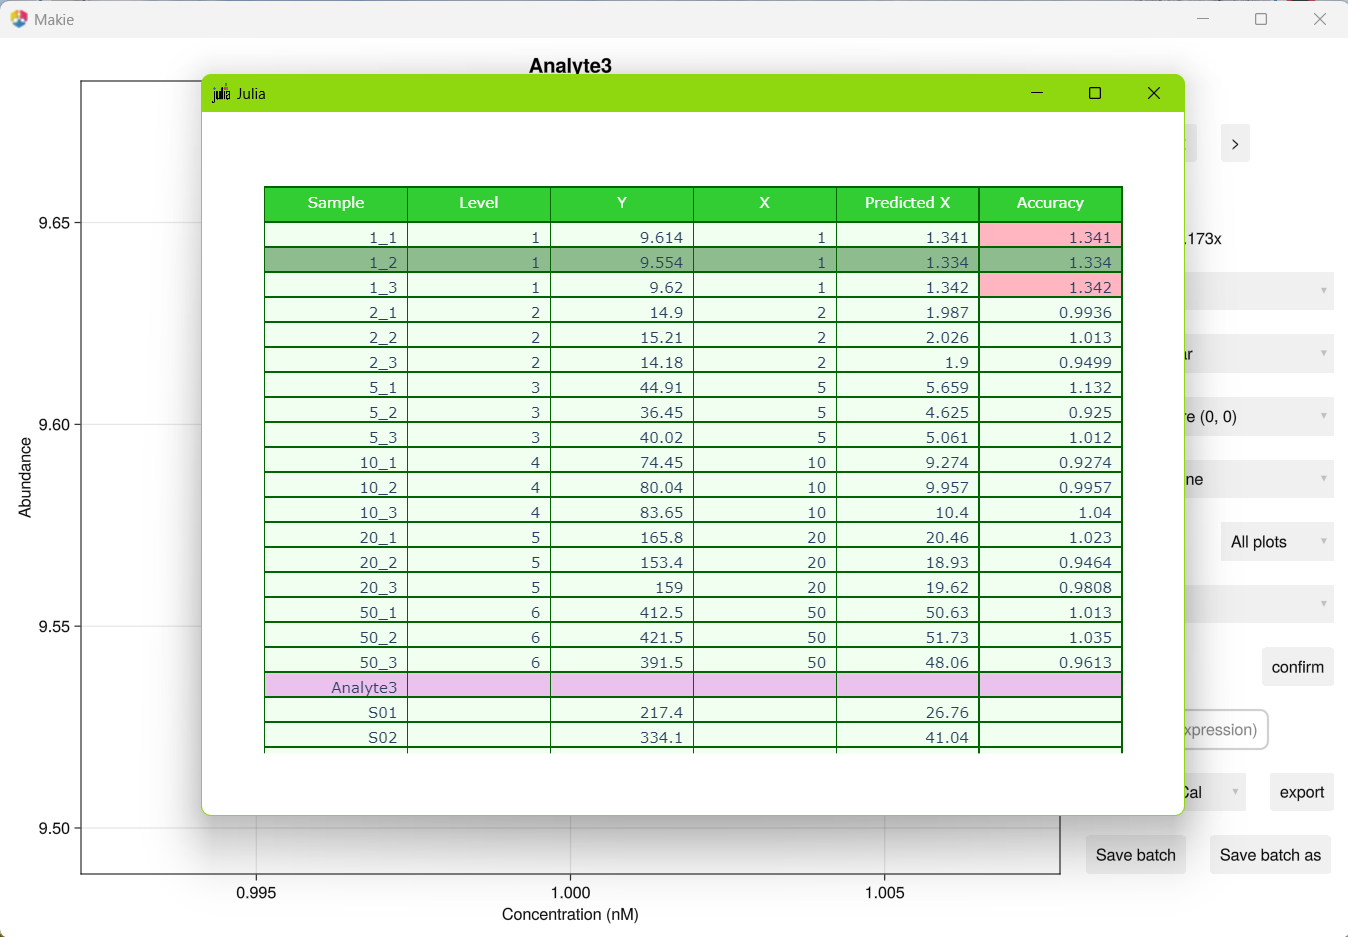Click Y value 15.21
The image size is (1348, 937).
tap(622, 337)
